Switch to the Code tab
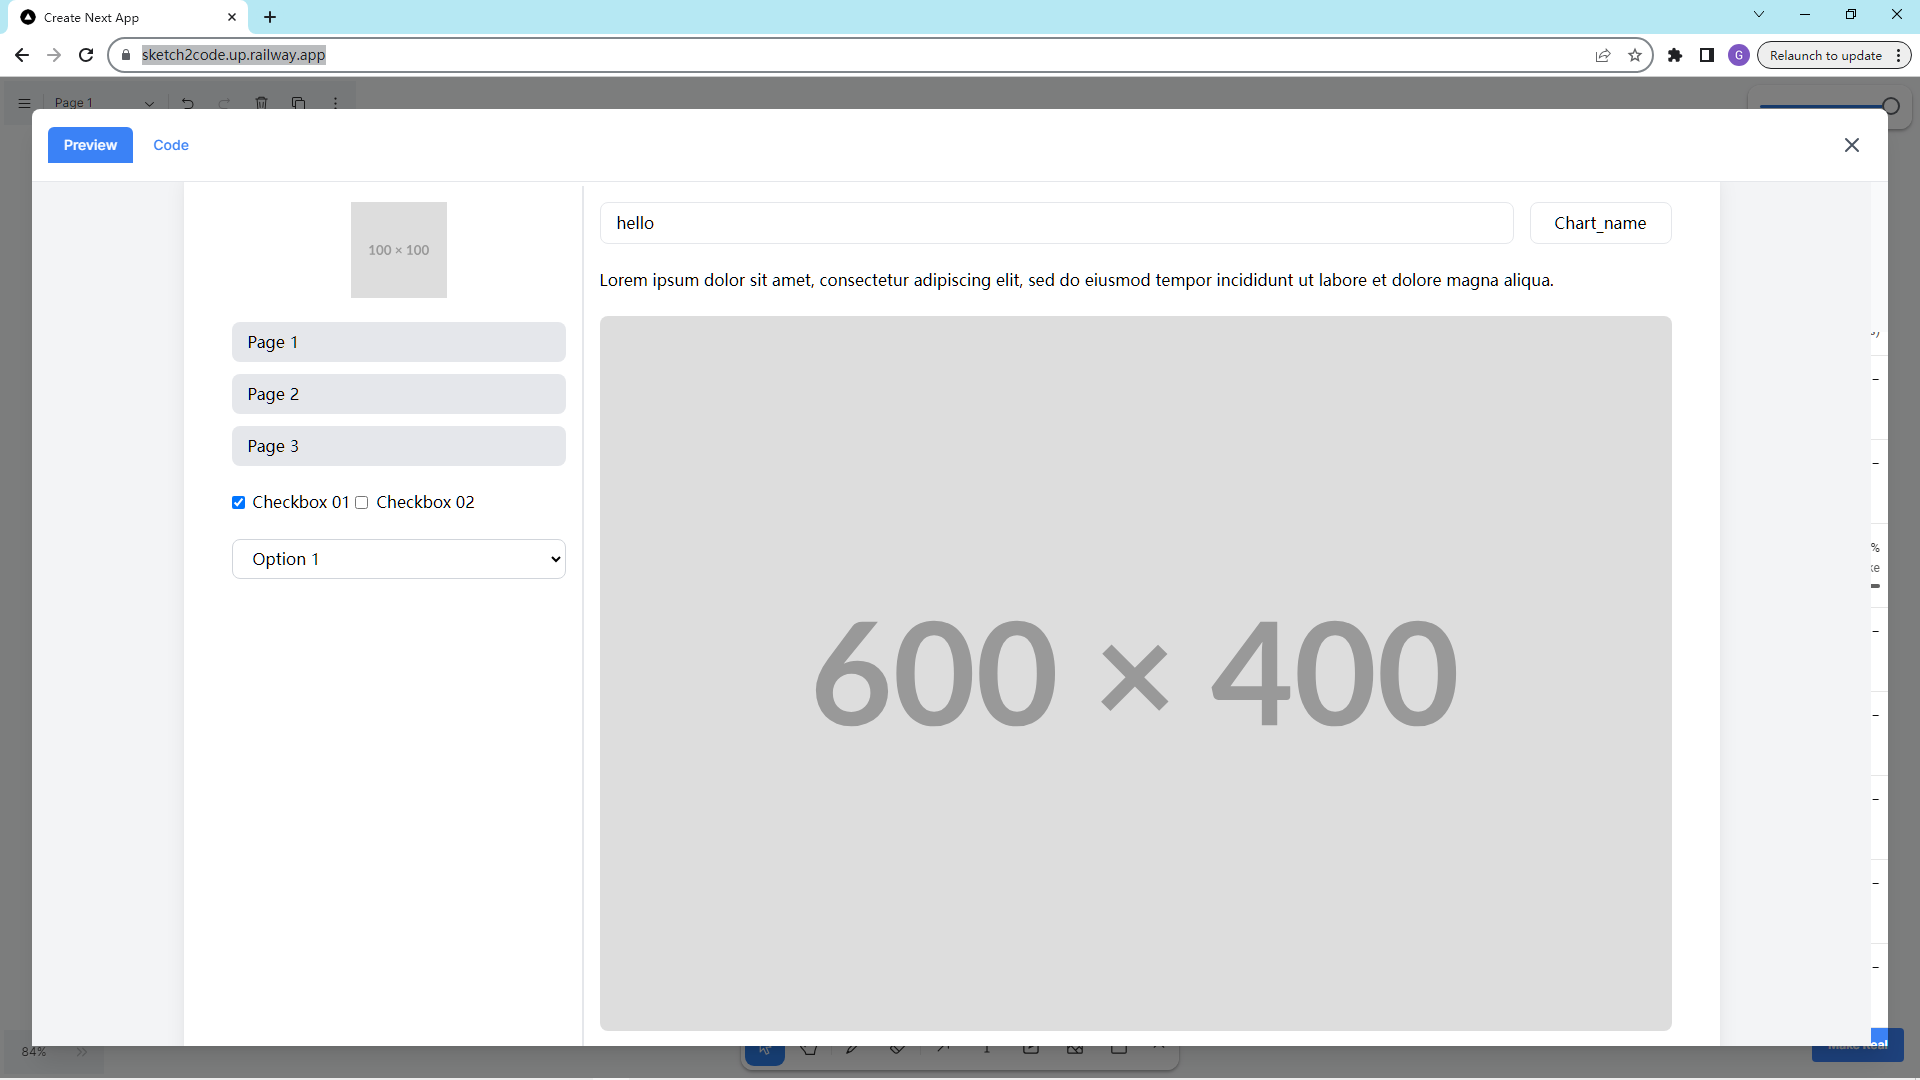Viewport: 1920px width, 1080px height. pos(171,145)
